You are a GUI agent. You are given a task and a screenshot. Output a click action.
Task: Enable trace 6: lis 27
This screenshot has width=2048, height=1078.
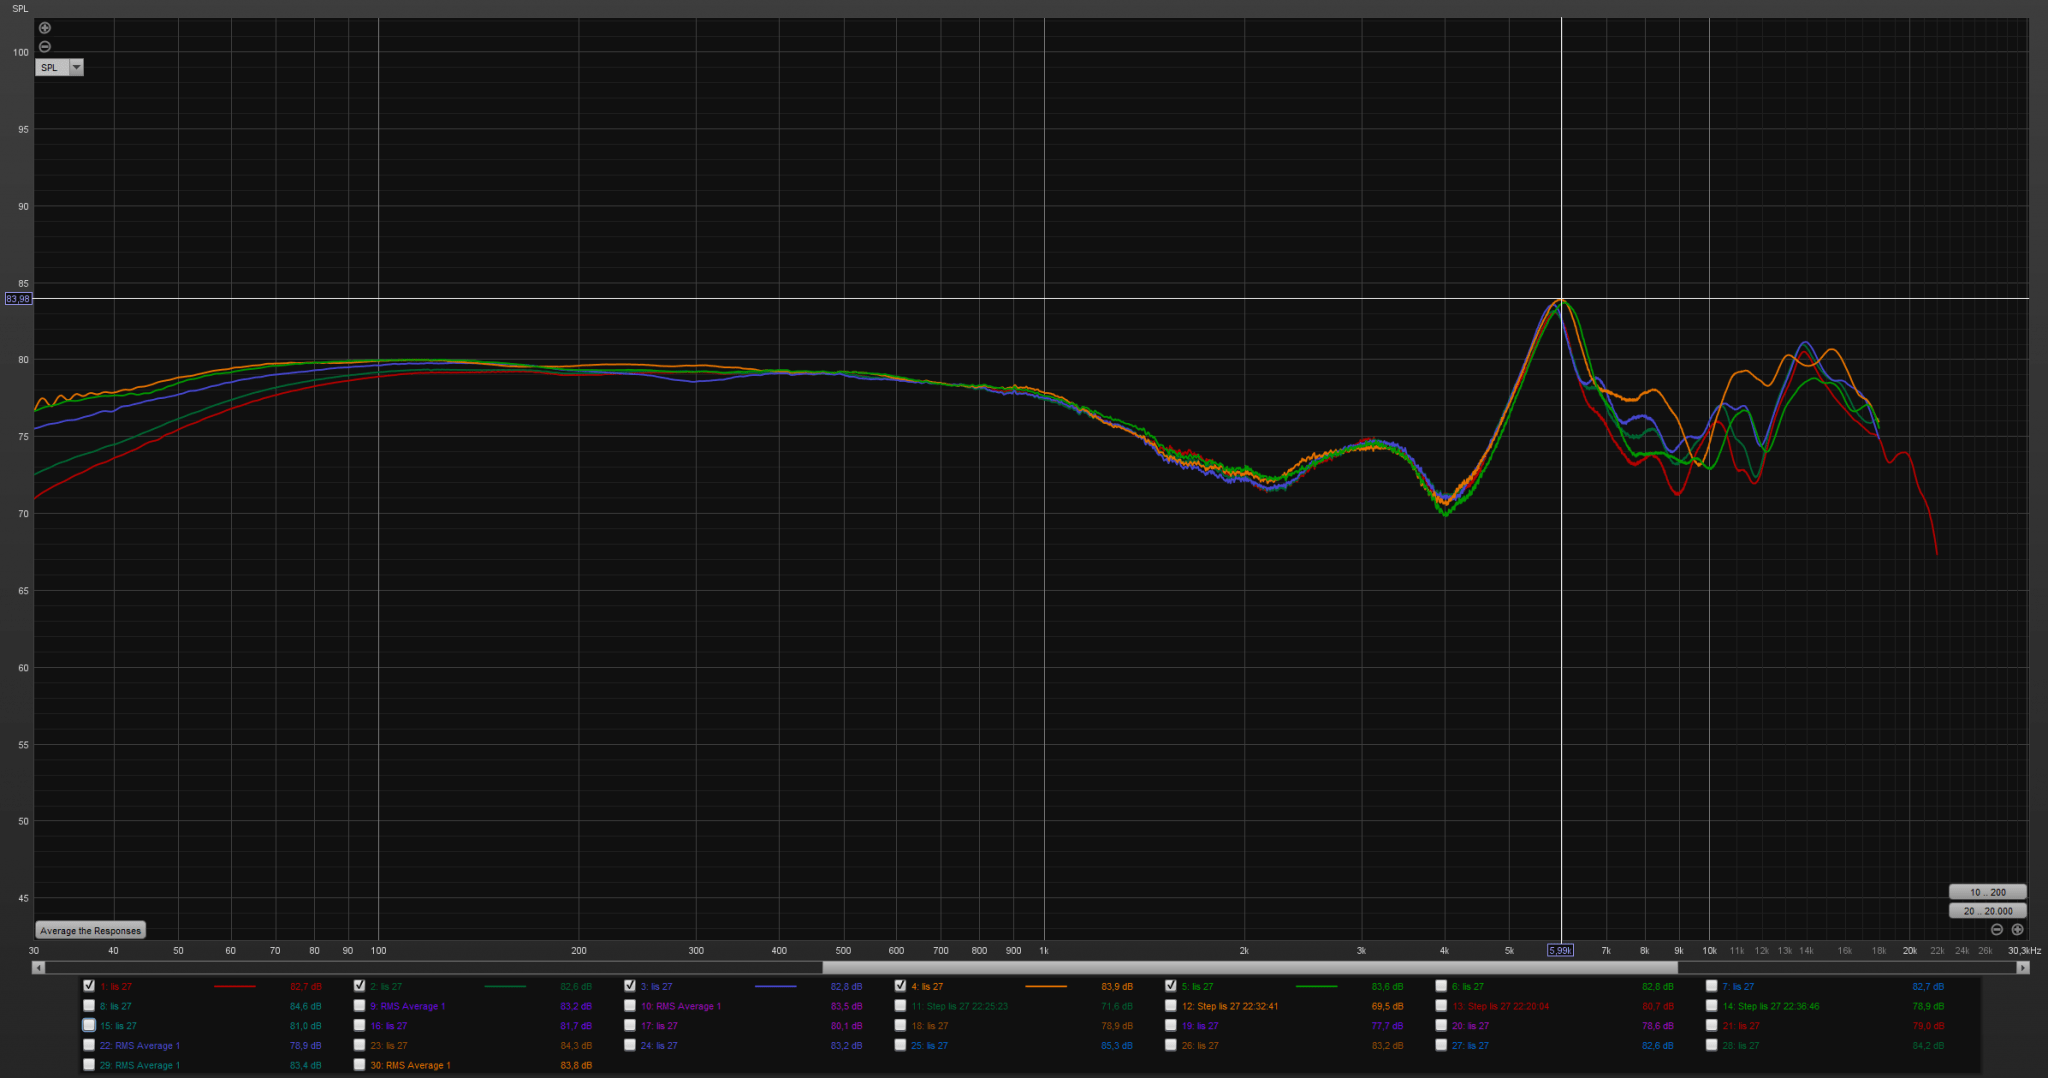click(x=1441, y=986)
